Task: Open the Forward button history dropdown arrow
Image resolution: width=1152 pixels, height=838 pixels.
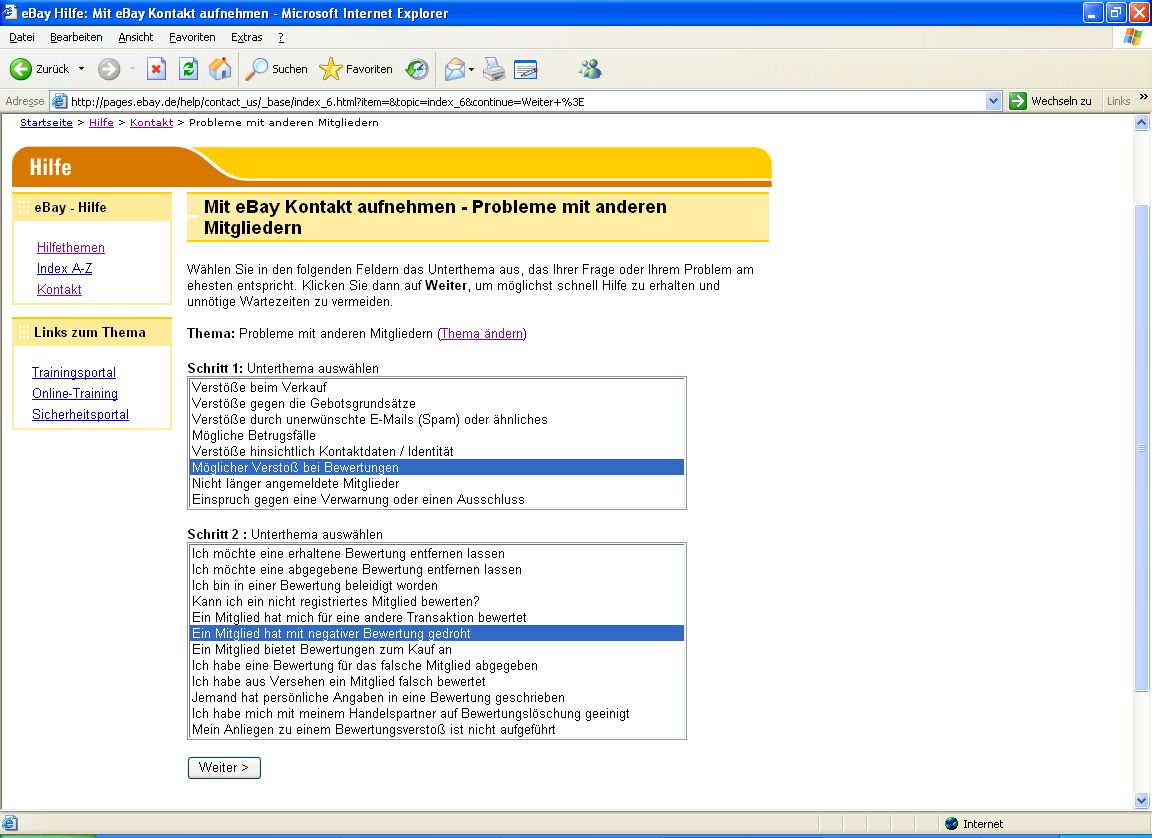Action: point(132,69)
